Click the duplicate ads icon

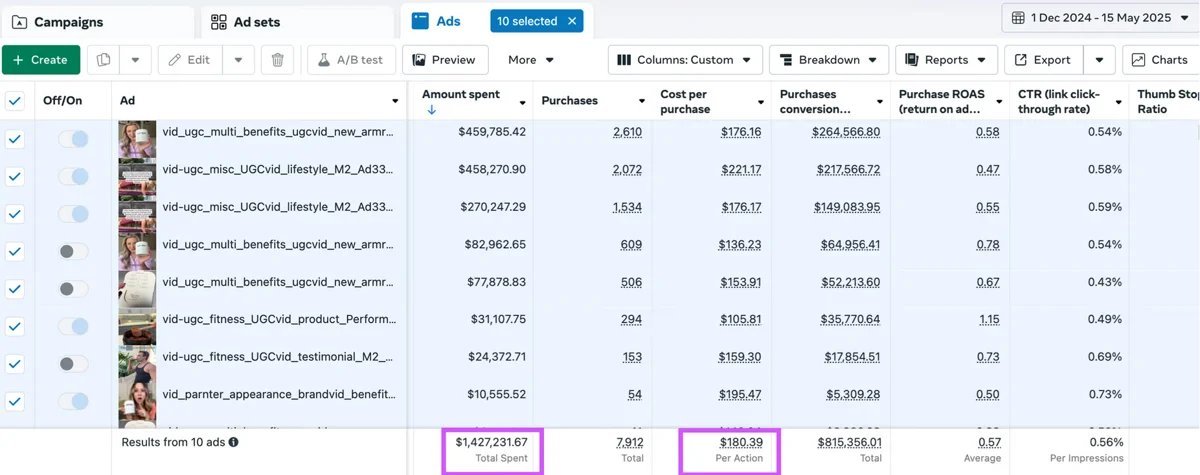point(104,60)
